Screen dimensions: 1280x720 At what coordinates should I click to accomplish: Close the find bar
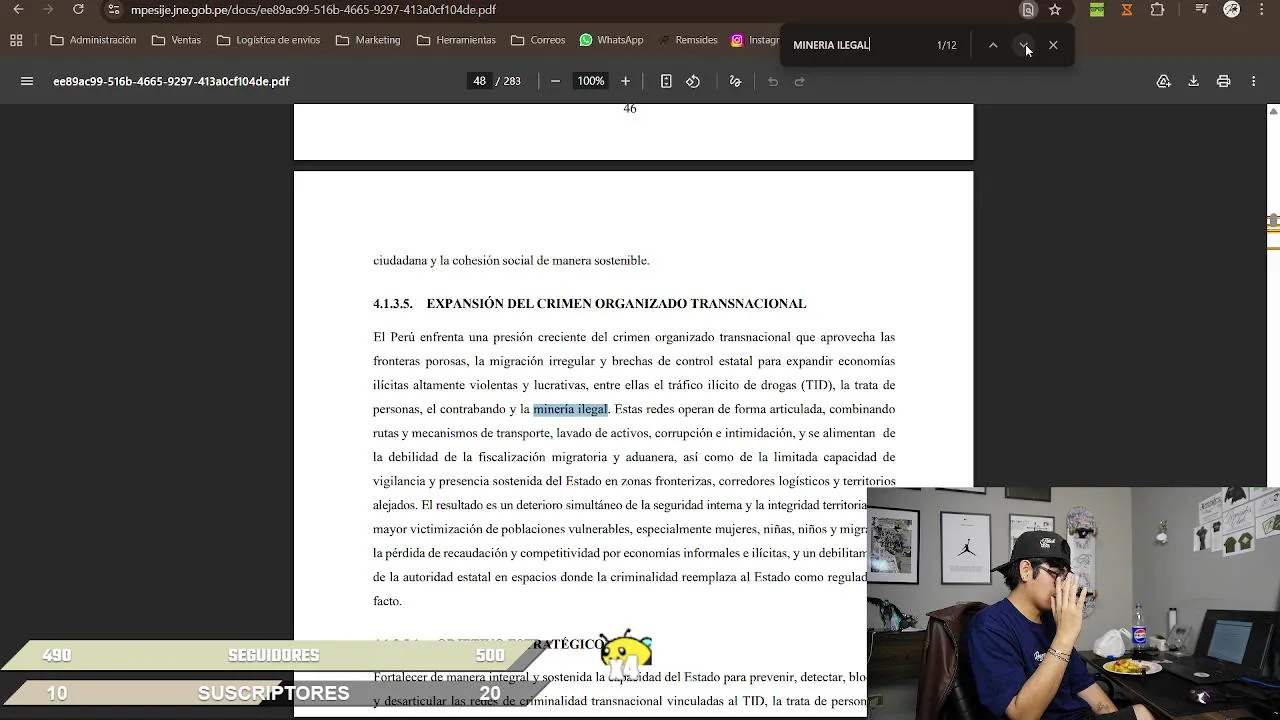click(x=1053, y=45)
